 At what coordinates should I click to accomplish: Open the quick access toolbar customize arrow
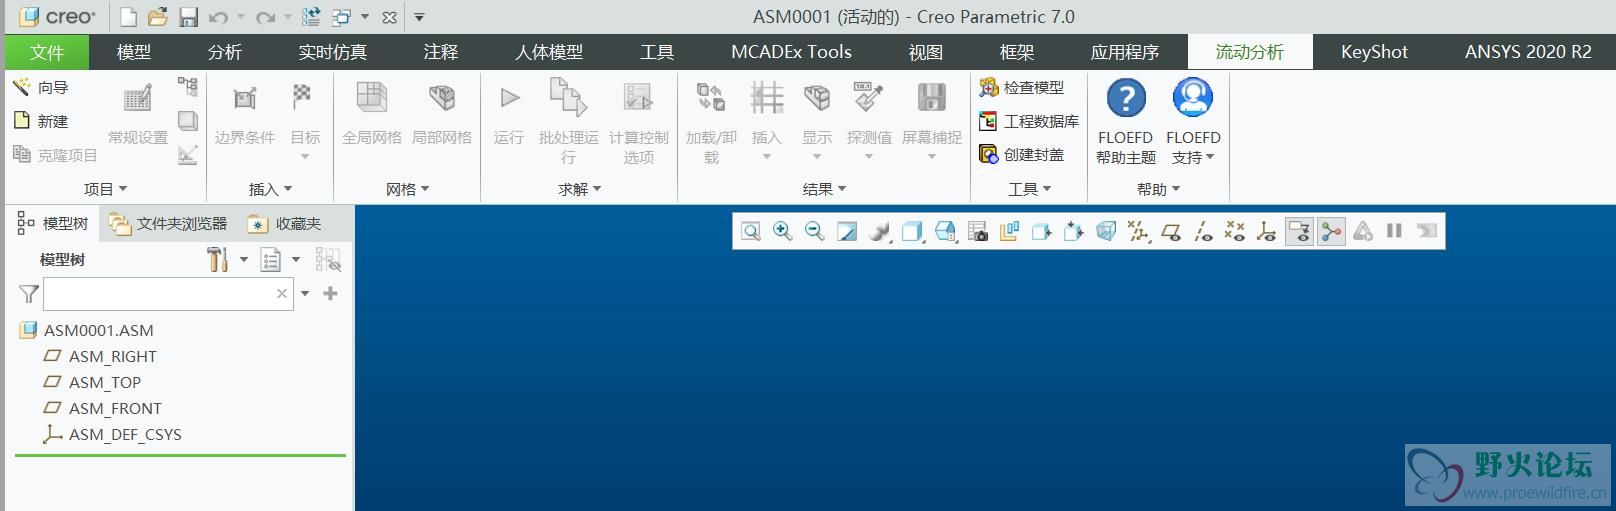(419, 17)
